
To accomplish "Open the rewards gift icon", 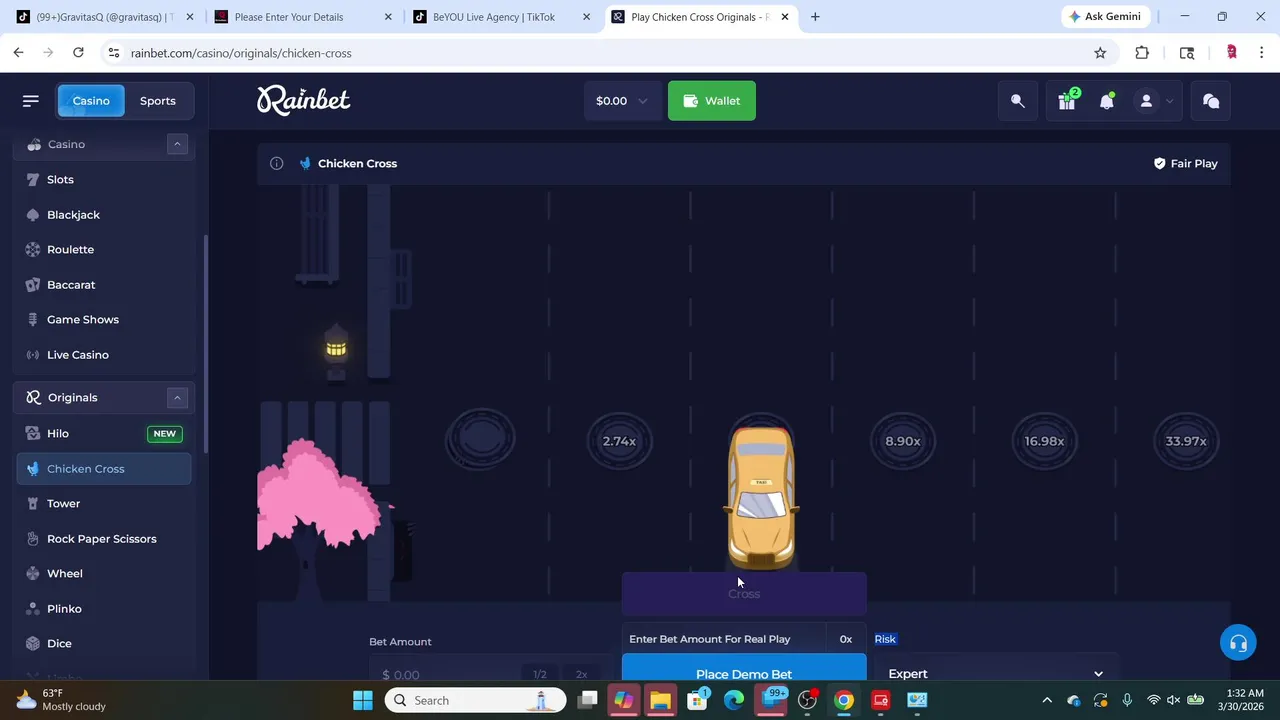I will point(1067,101).
